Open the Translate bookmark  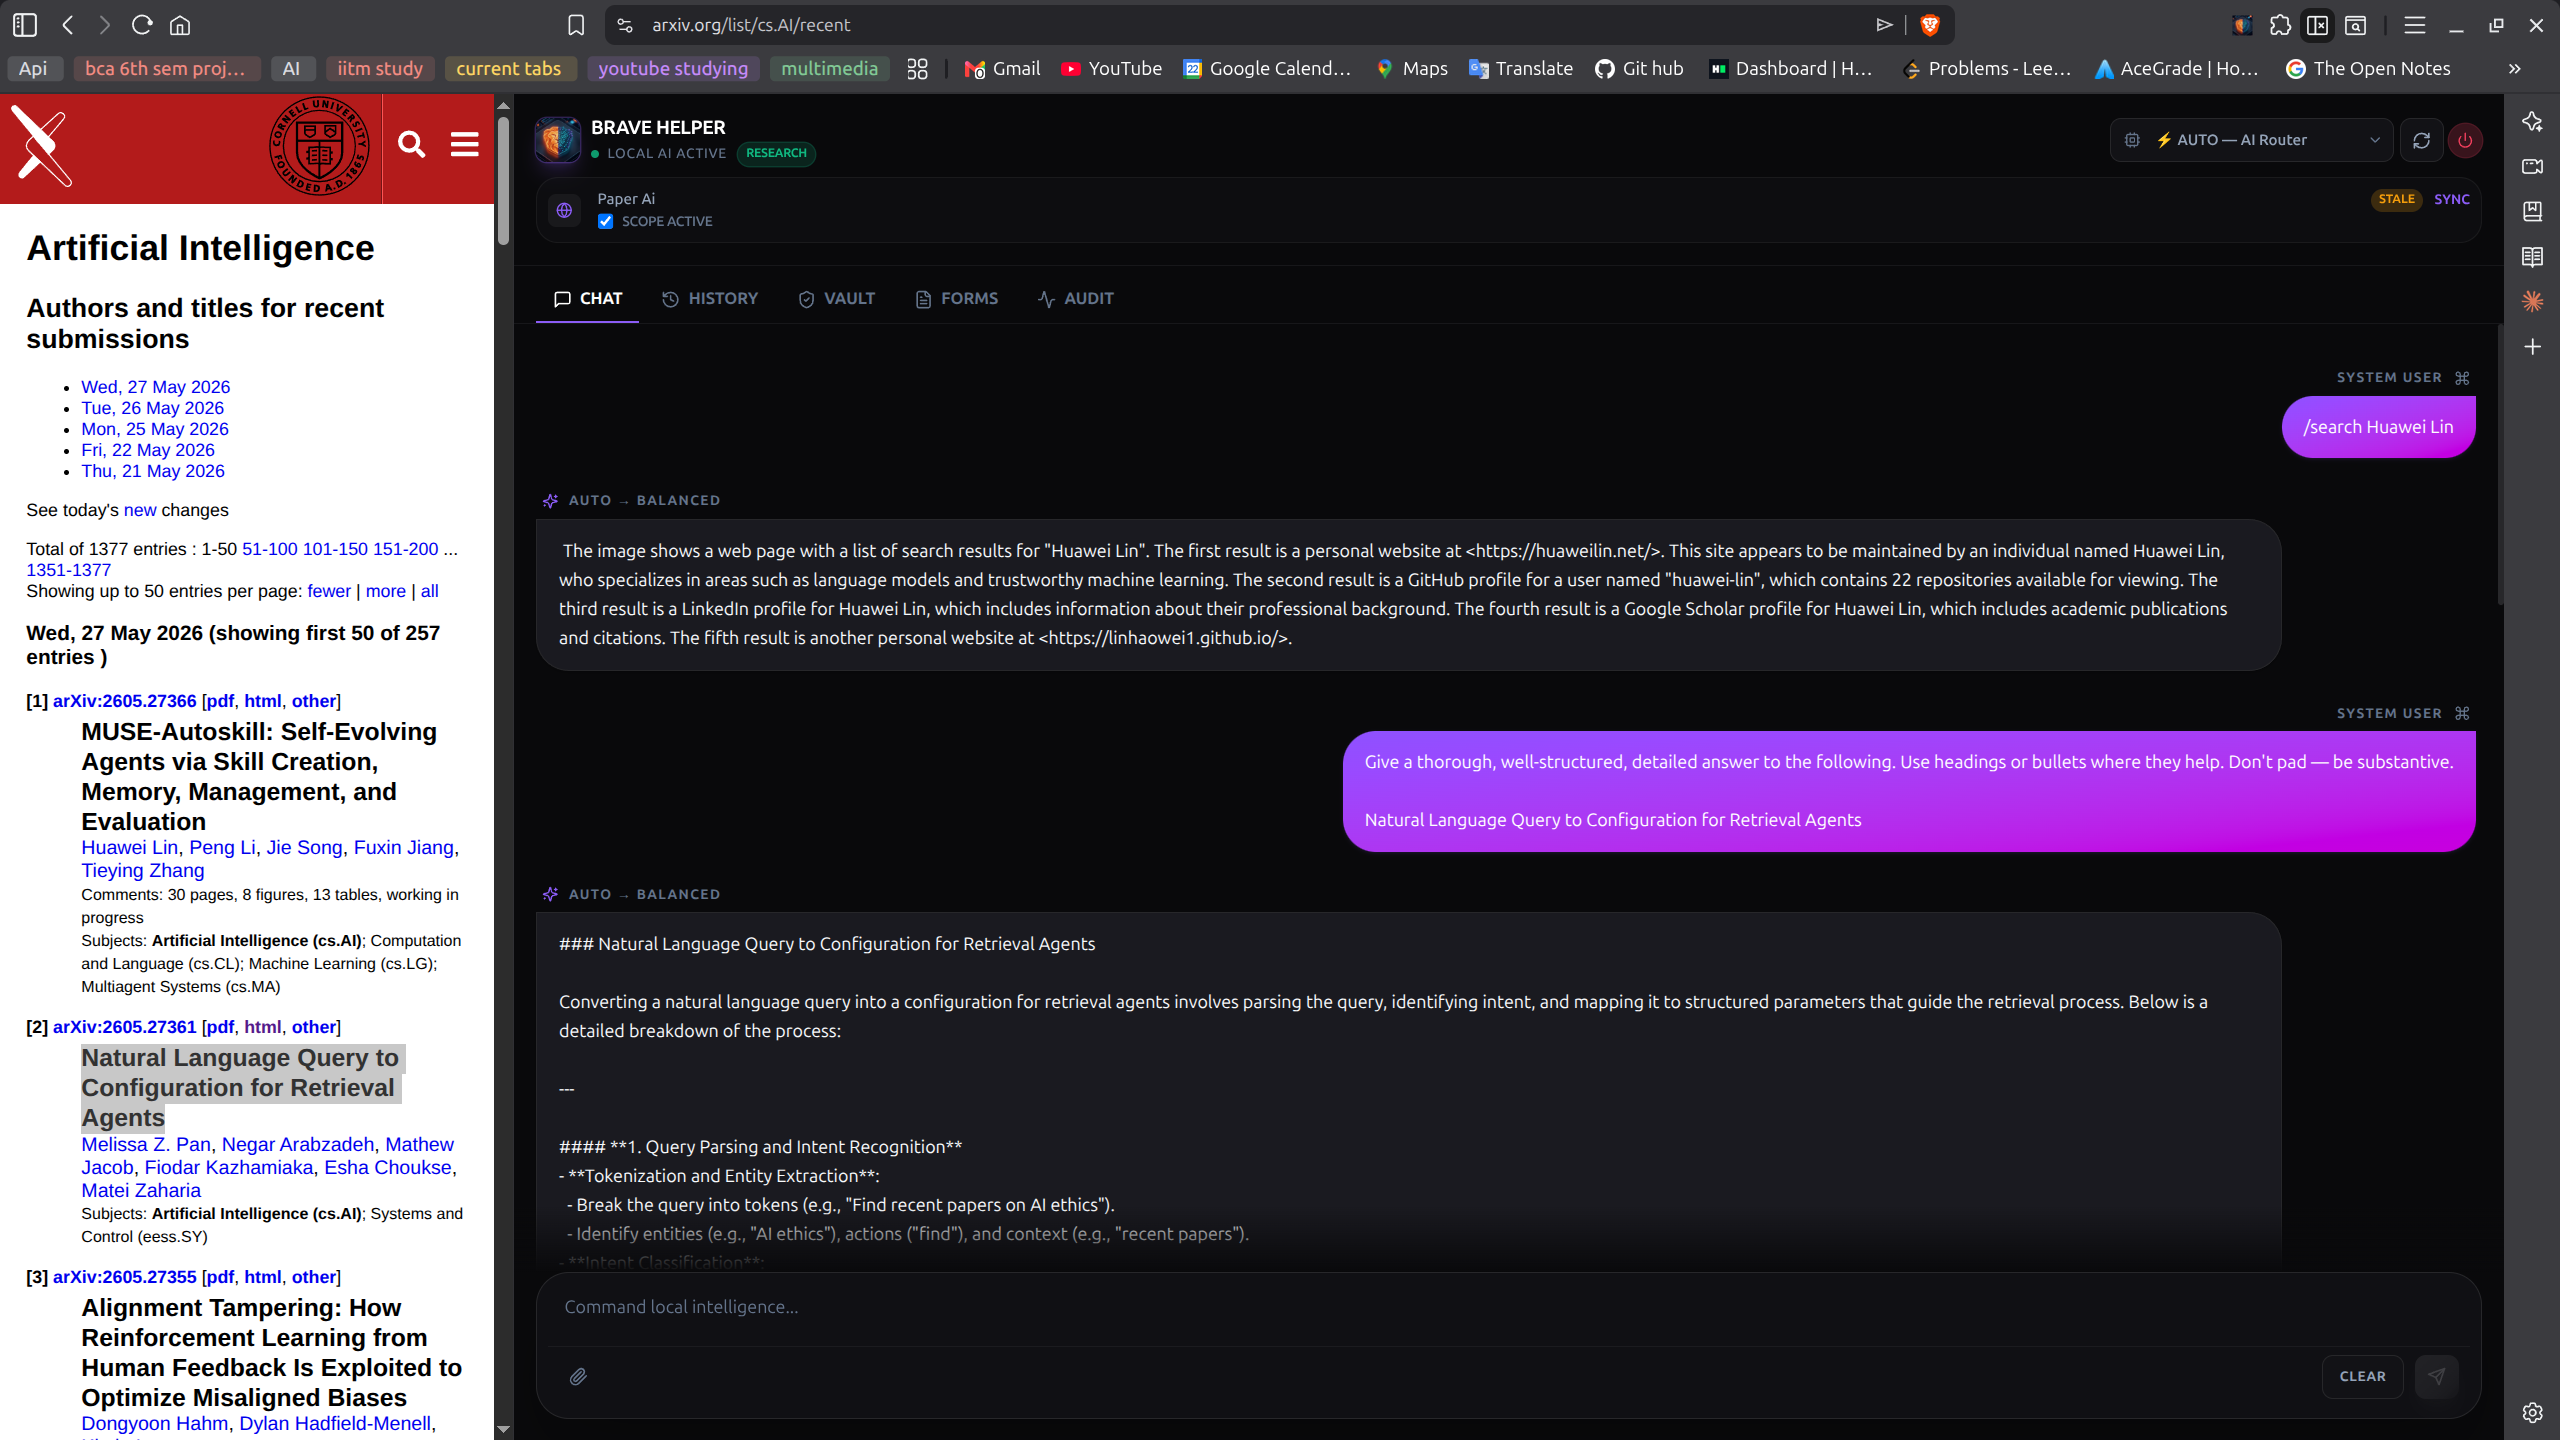tap(1520, 69)
